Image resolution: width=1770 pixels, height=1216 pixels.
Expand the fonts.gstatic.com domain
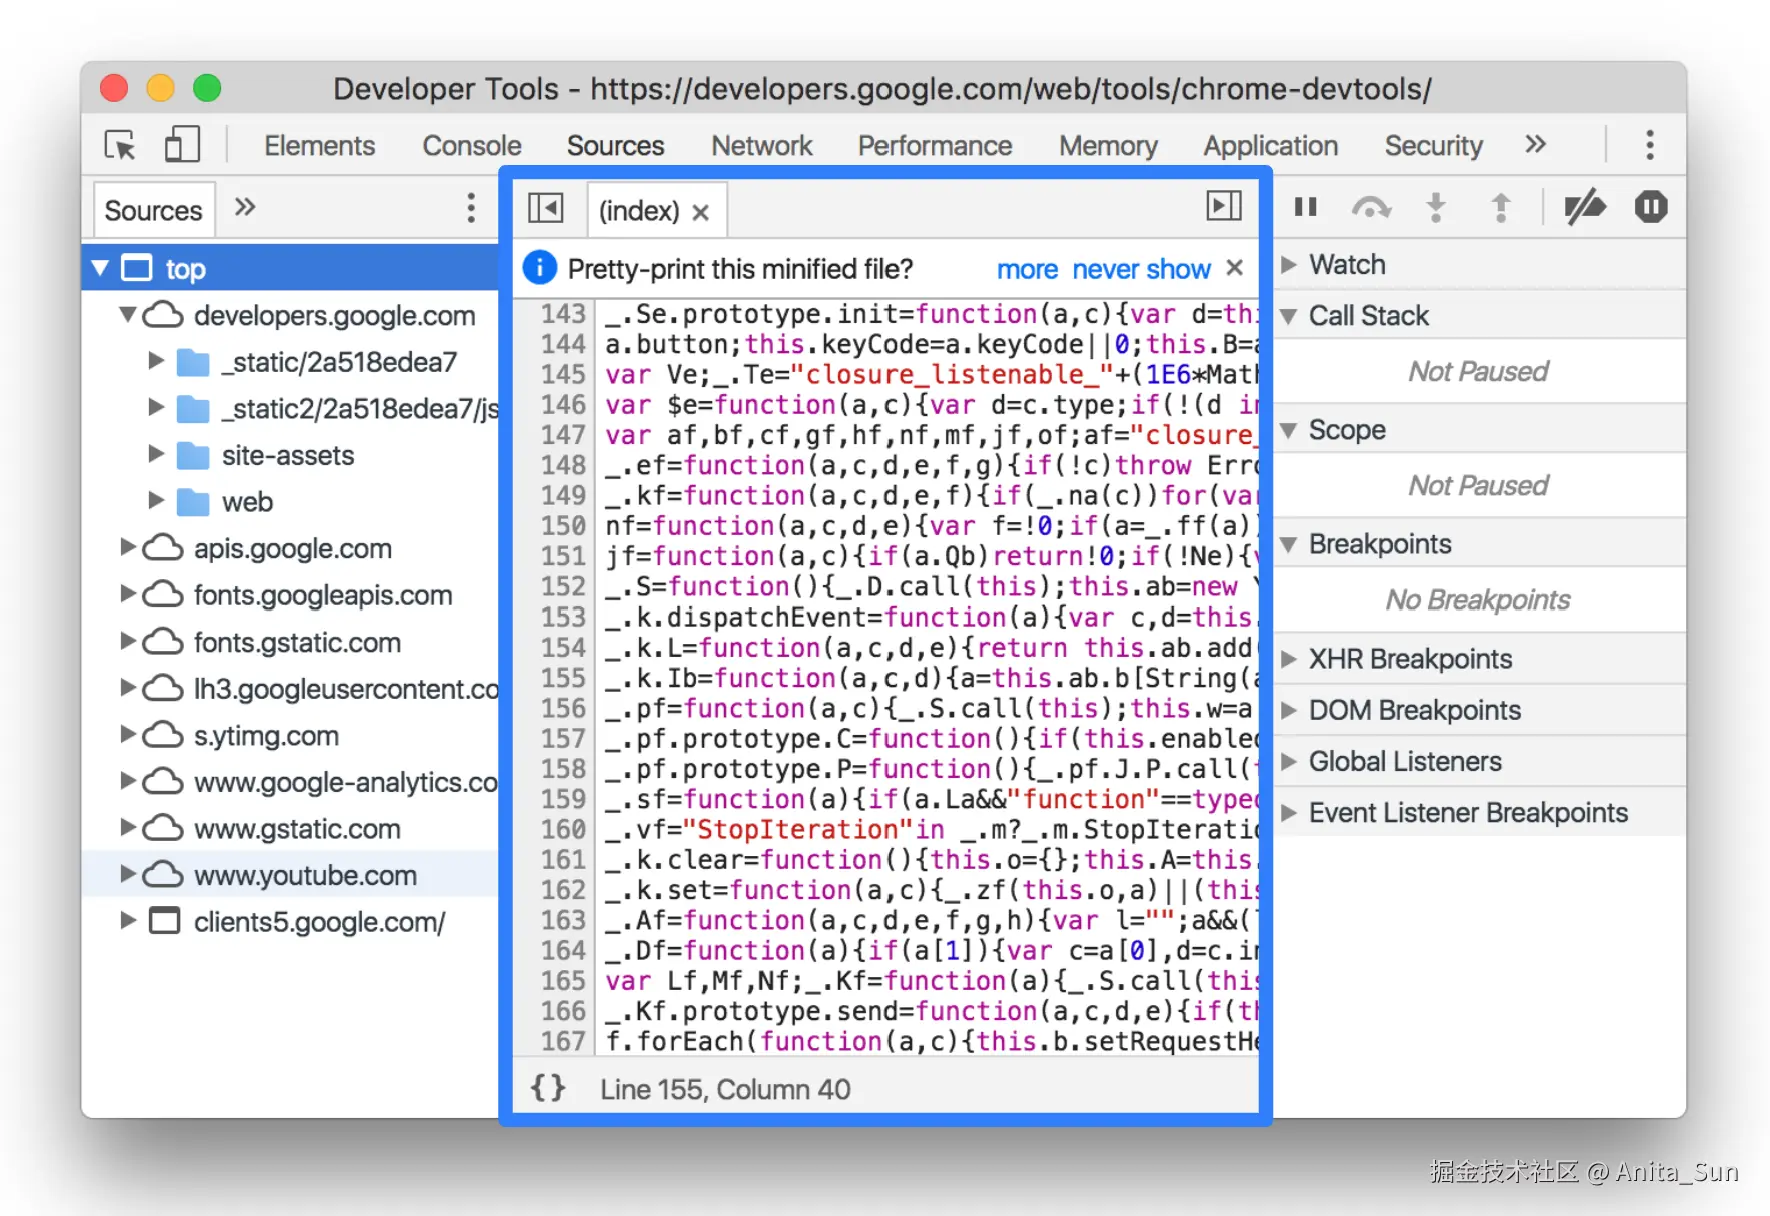pos(127,641)
